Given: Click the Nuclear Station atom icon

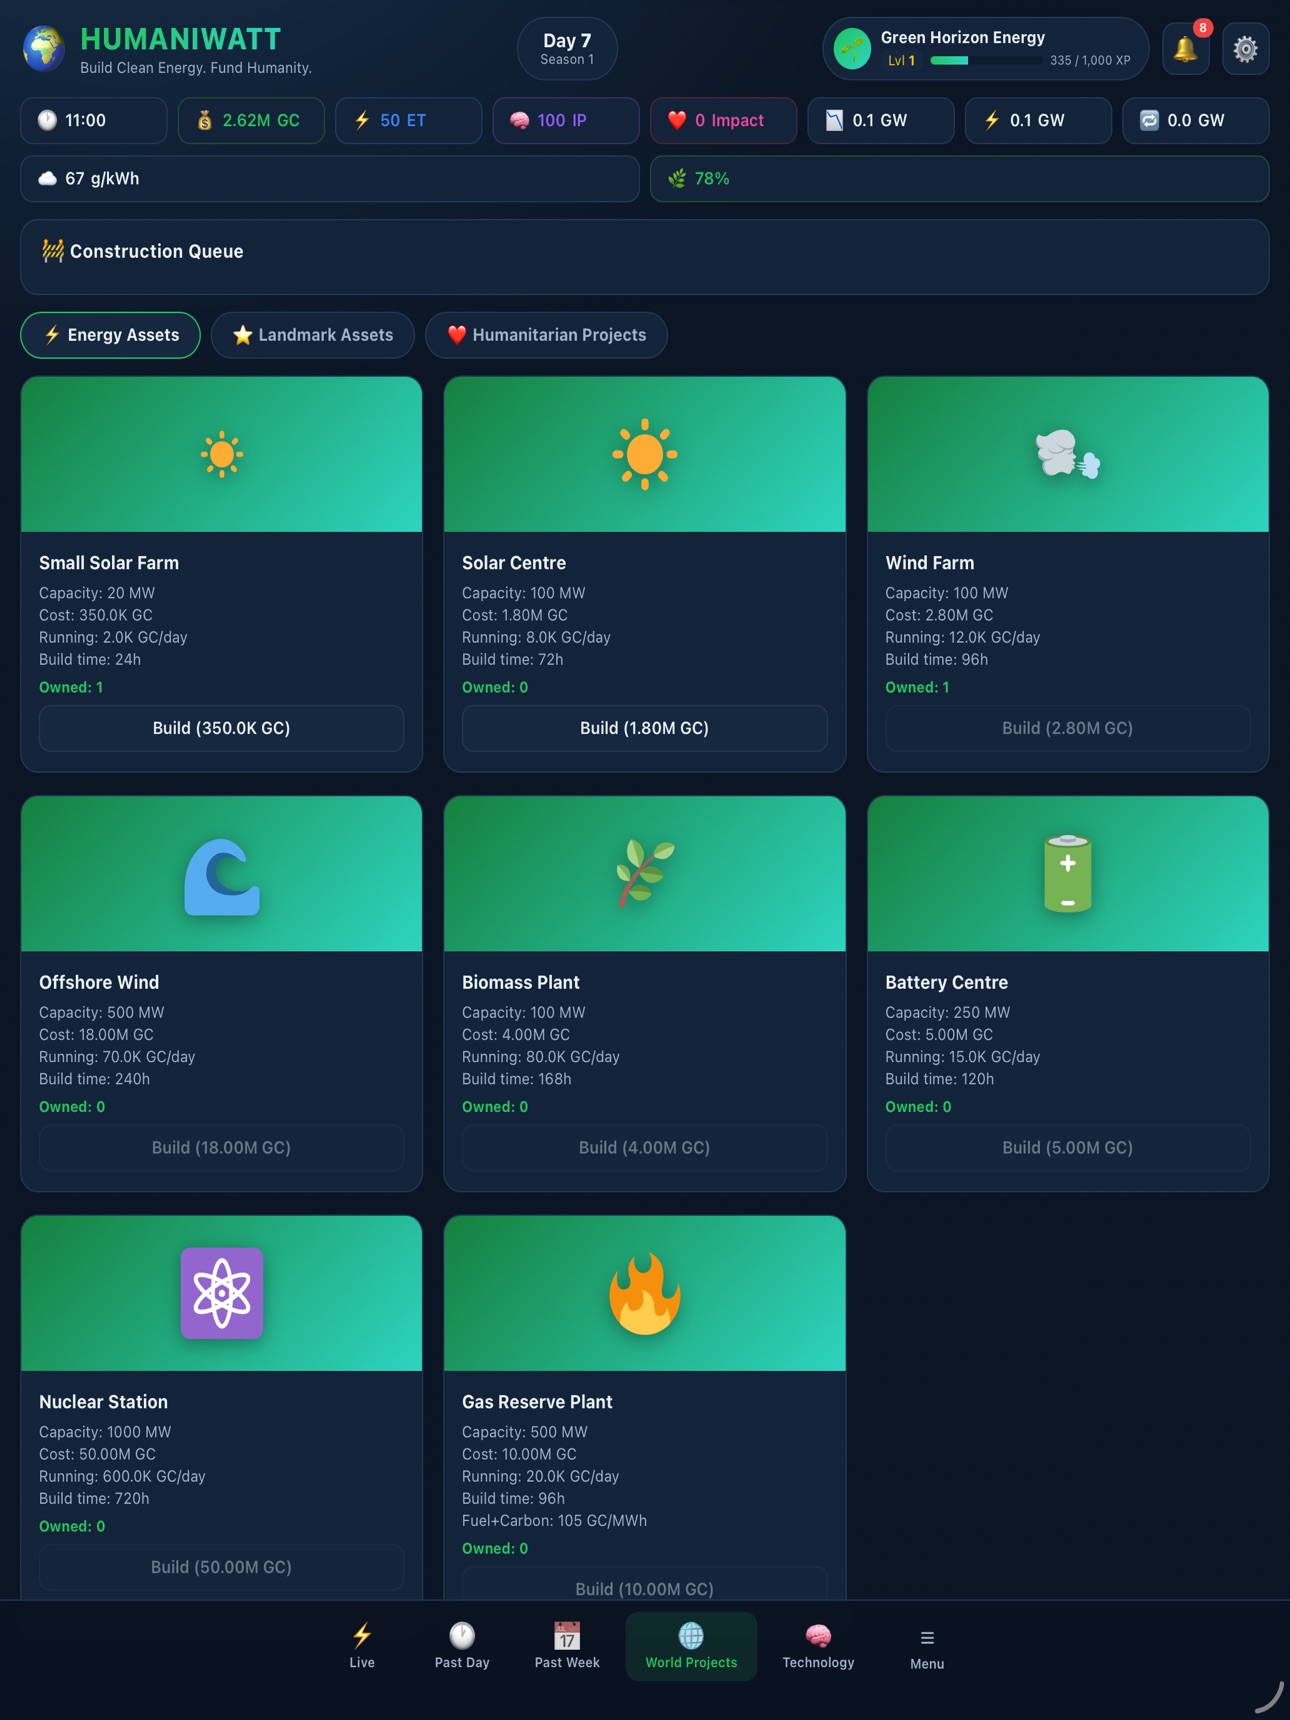Looking at the screenshot, I should pos(221,1293).
